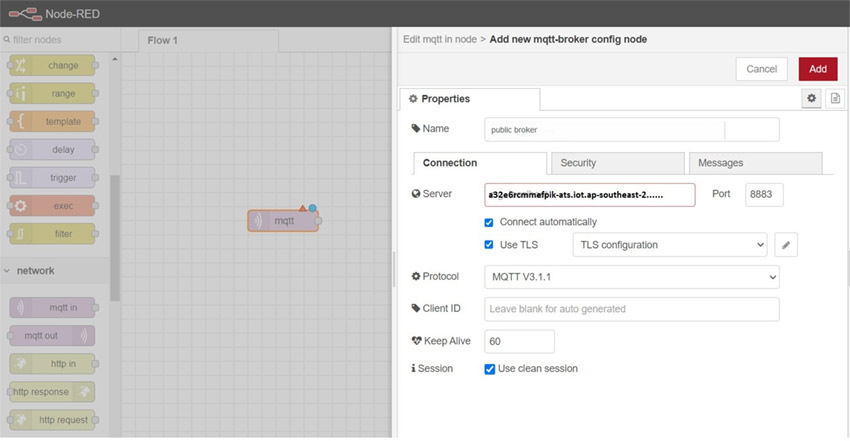Disable the Use TLS checkbox

point(489,245)
